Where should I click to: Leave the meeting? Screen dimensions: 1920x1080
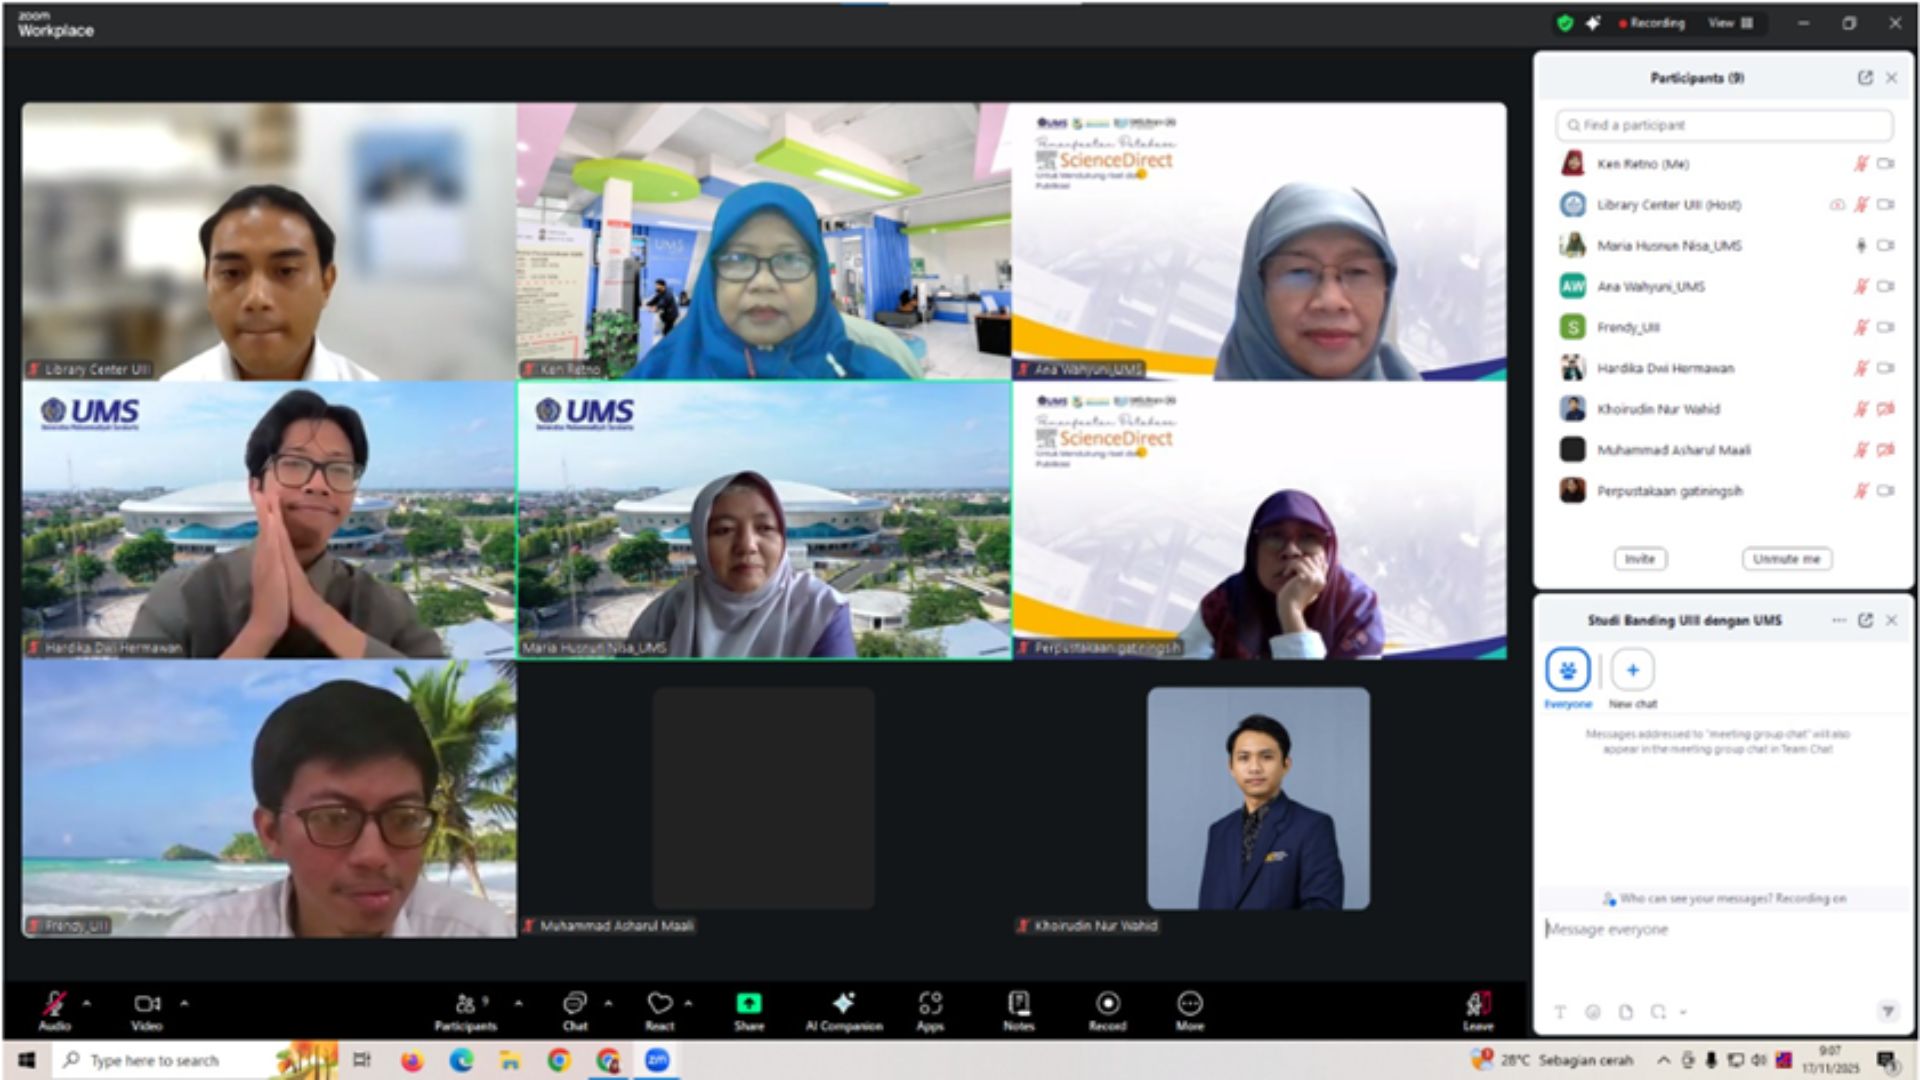(1478, 1009)
